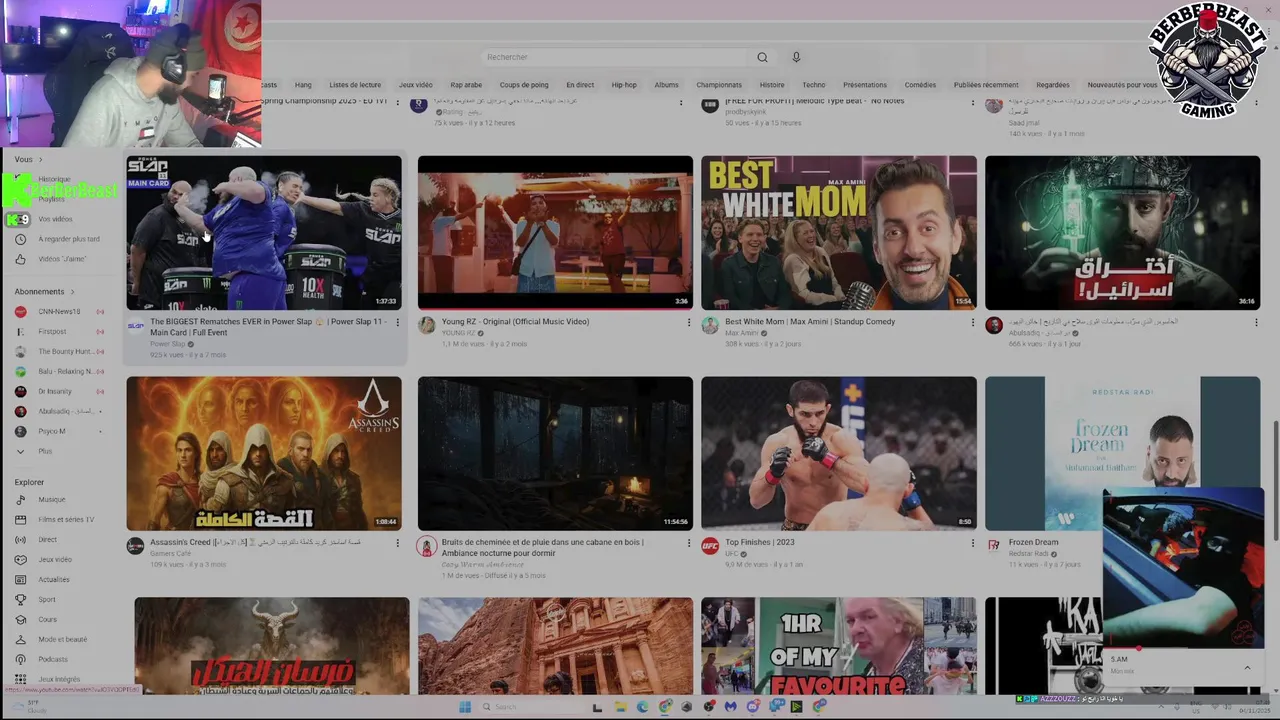
Task: Open liked videos via the thumbs-up icon
Action: (20, 259)
